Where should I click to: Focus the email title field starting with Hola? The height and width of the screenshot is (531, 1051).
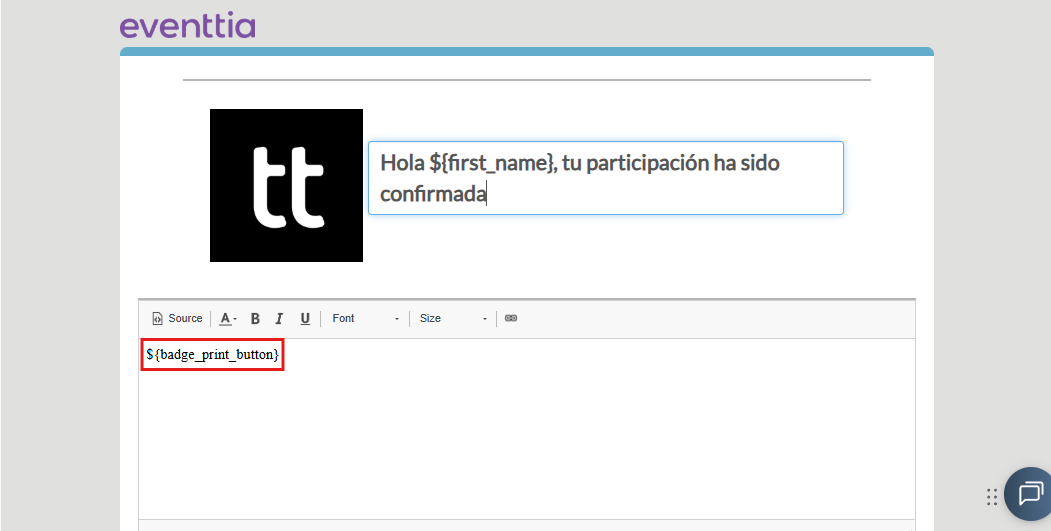606,178
